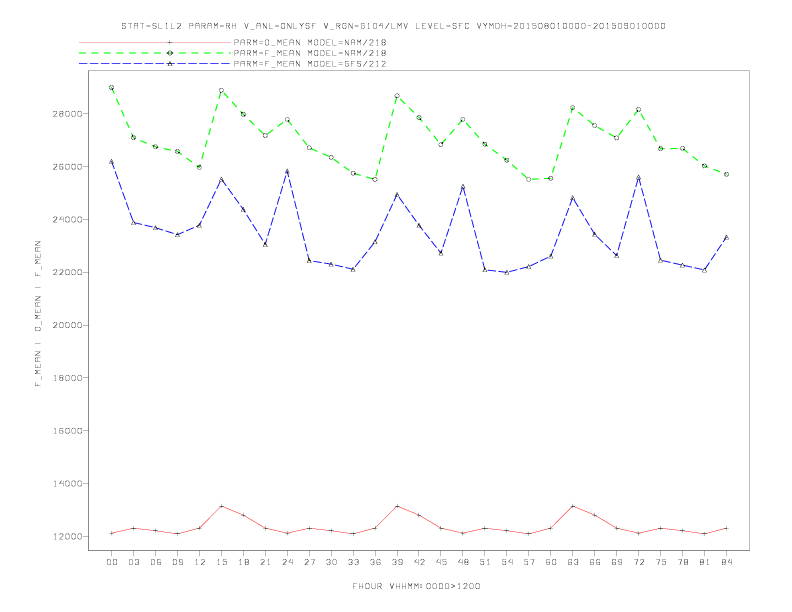The width and height of the screenshot is (792, 612).
Task: Click red O_MEAN plus marker at hour 00
Action: tap(112, 533)
